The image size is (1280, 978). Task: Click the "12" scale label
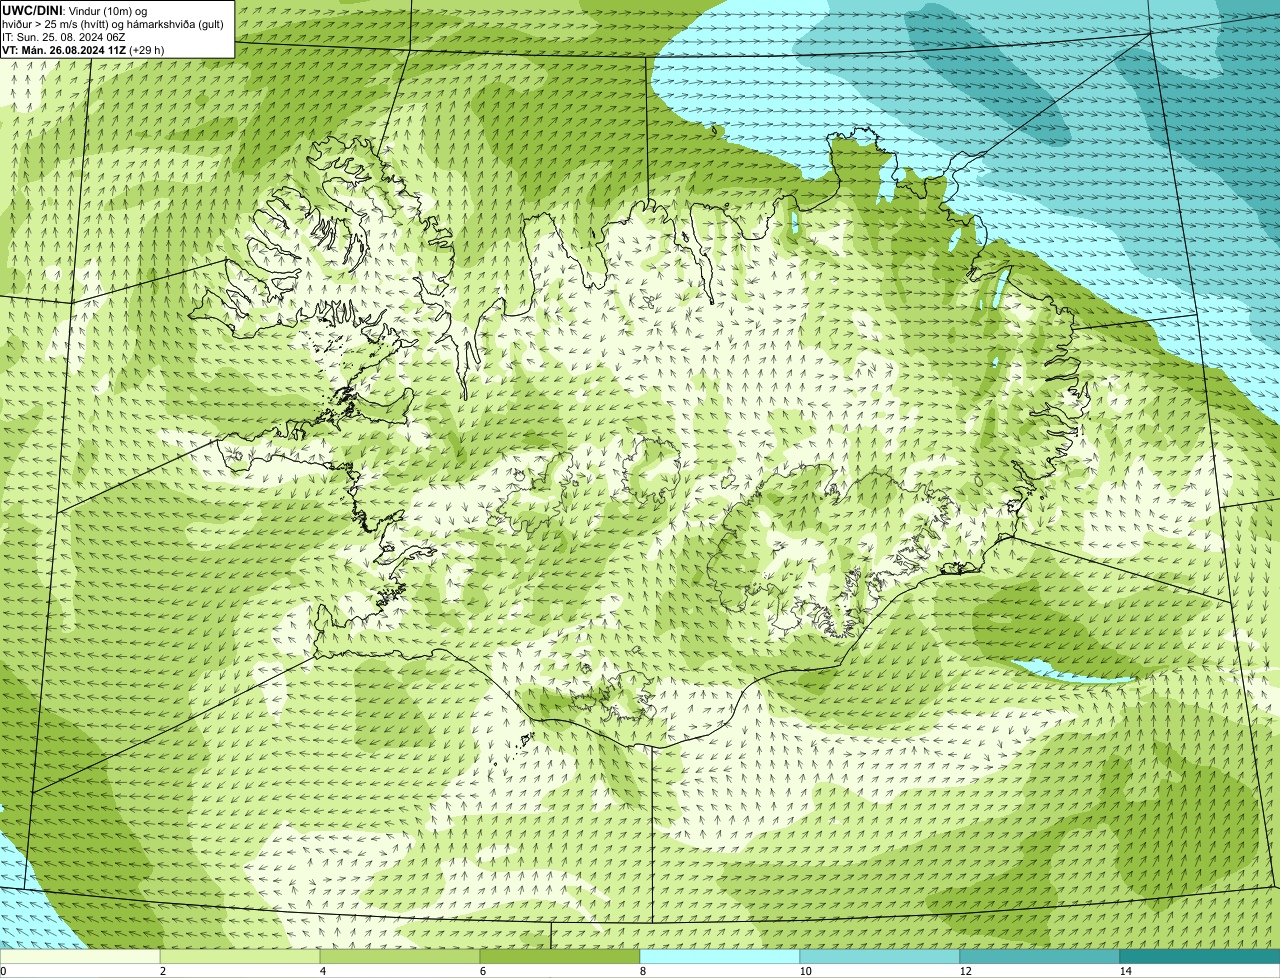point(965,970)
